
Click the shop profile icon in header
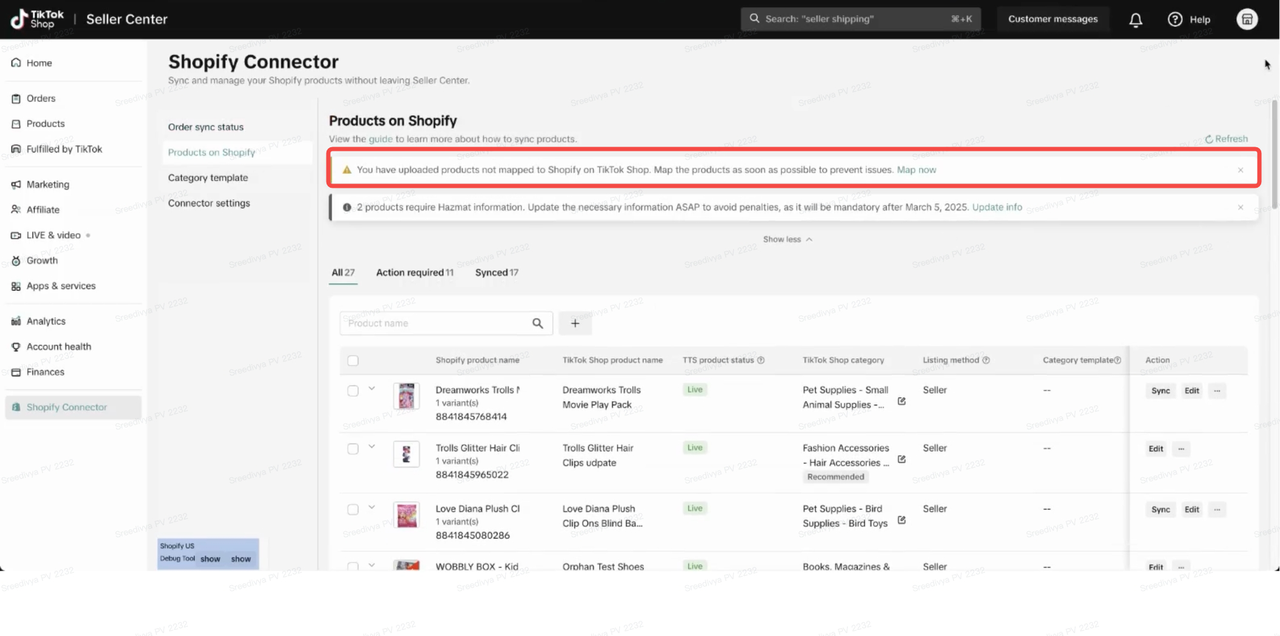1246,19
